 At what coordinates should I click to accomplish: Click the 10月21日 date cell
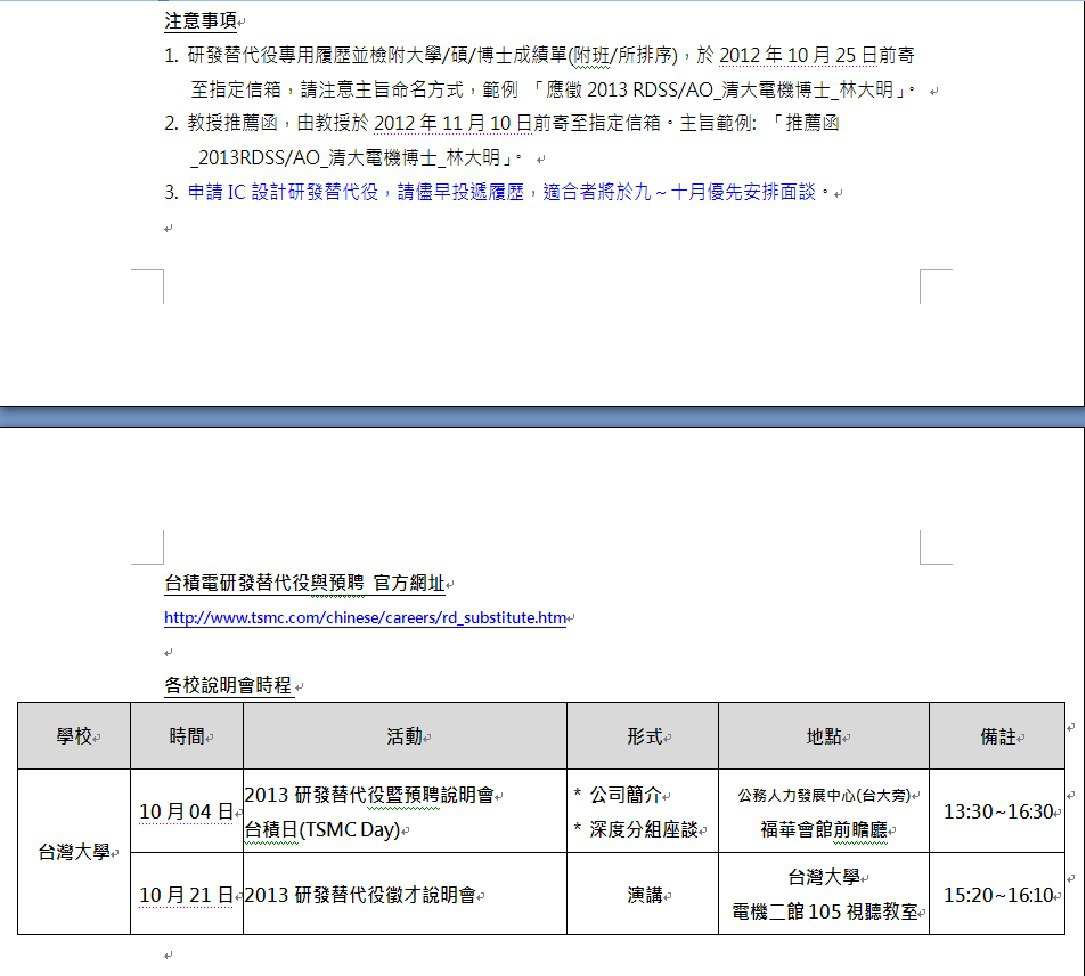pyautogui.click(x=187, y=894)
